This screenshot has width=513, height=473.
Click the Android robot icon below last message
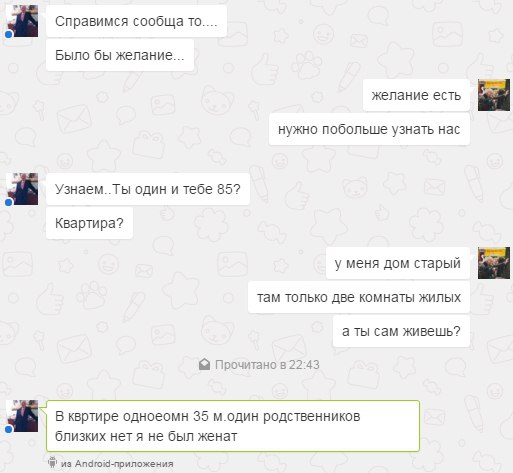pos(52,462)
